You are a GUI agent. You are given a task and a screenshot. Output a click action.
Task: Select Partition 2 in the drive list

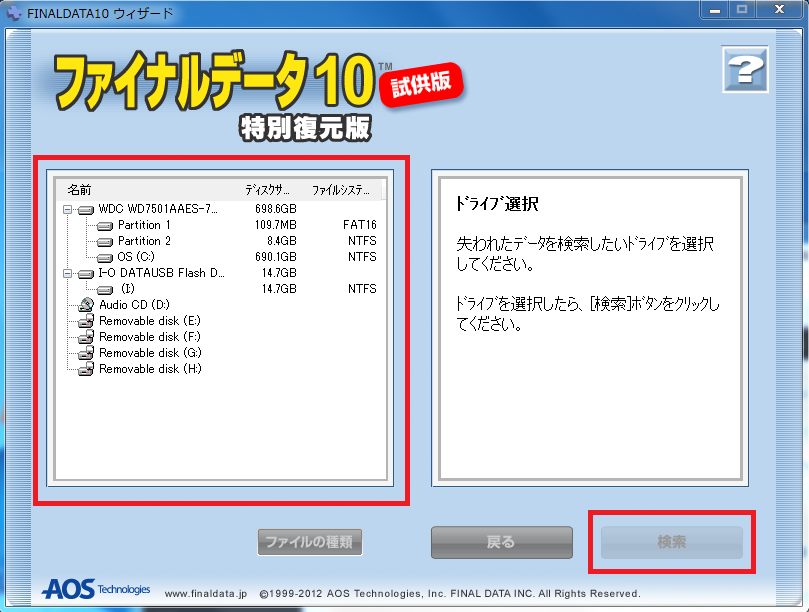click(144, 241)
